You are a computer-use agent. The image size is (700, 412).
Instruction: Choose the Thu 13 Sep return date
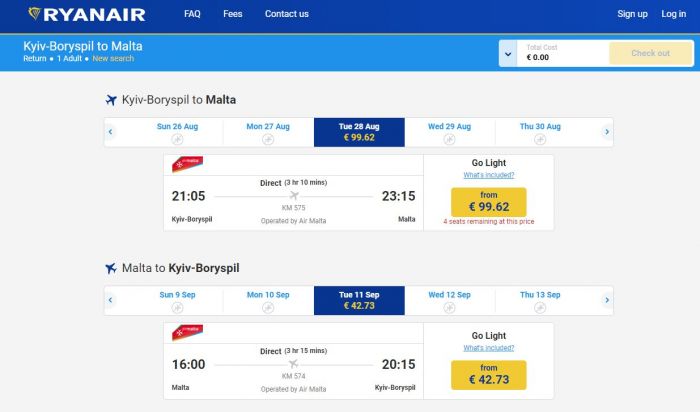(x=540, y=300)
